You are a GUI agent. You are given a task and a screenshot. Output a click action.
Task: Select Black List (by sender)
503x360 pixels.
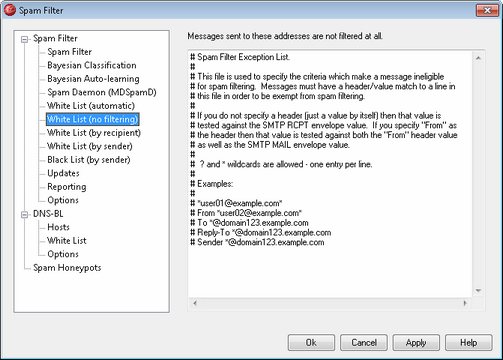click(x=89, y=160)
